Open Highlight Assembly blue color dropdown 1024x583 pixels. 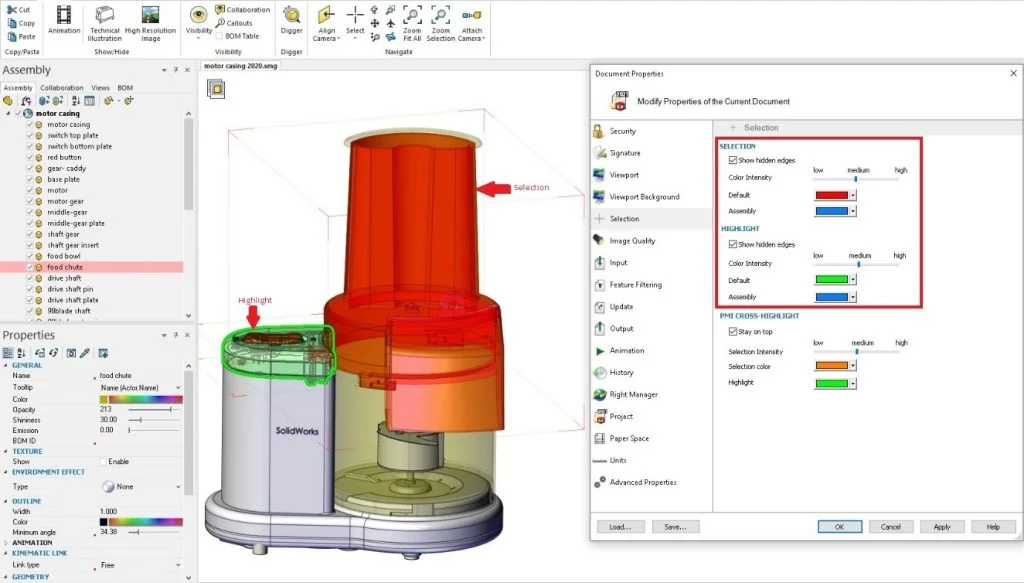point(853,297)
